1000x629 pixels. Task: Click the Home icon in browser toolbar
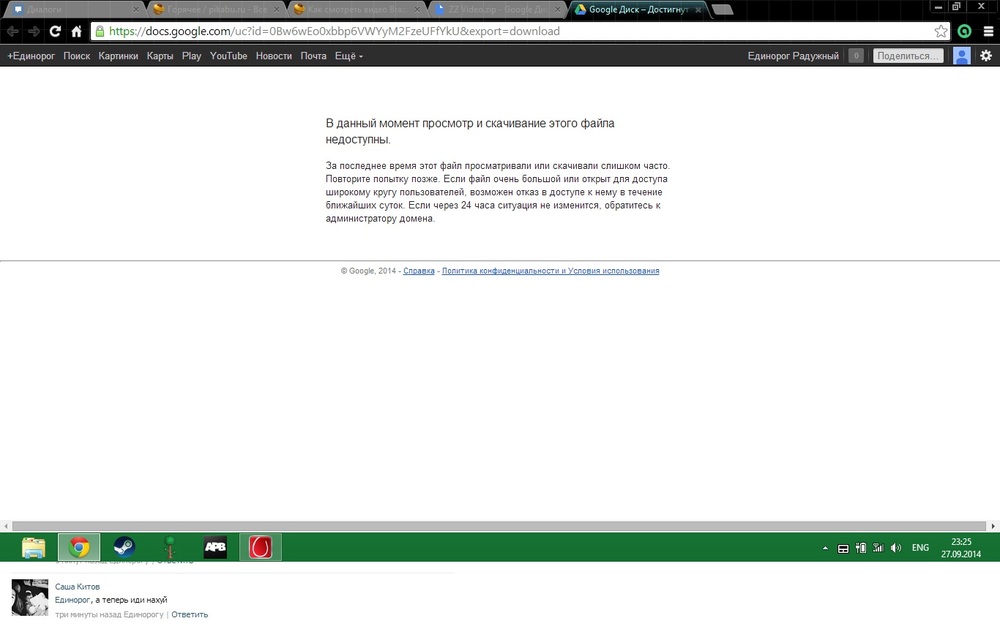(76, 31)
